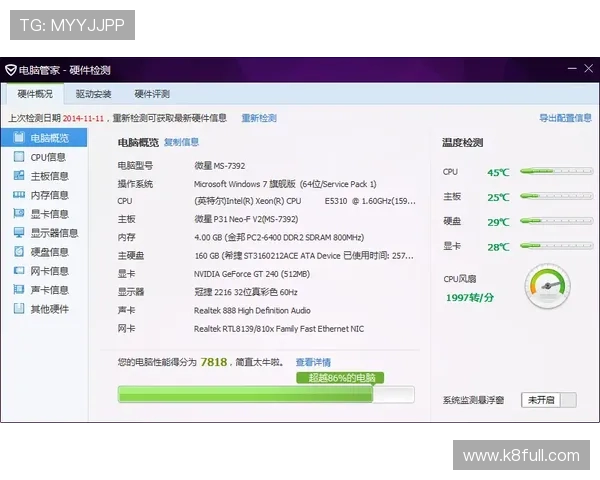The height and width of the screenshot is (480, 600).
Task: Click the 复制信息 link
Action: pyautogui.click(x=181, y=142)
